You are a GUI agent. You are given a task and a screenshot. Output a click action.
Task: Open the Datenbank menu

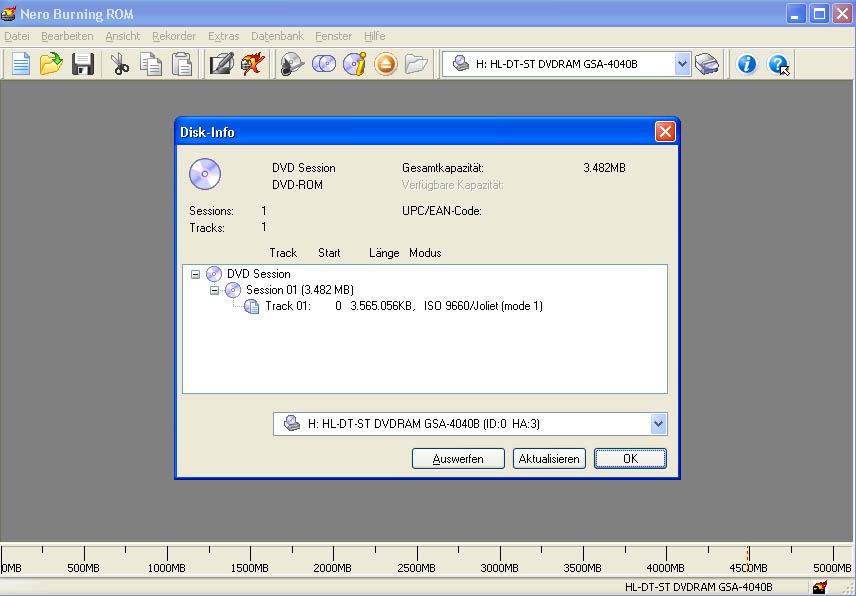pyautogui.click(x=277, y=36)
